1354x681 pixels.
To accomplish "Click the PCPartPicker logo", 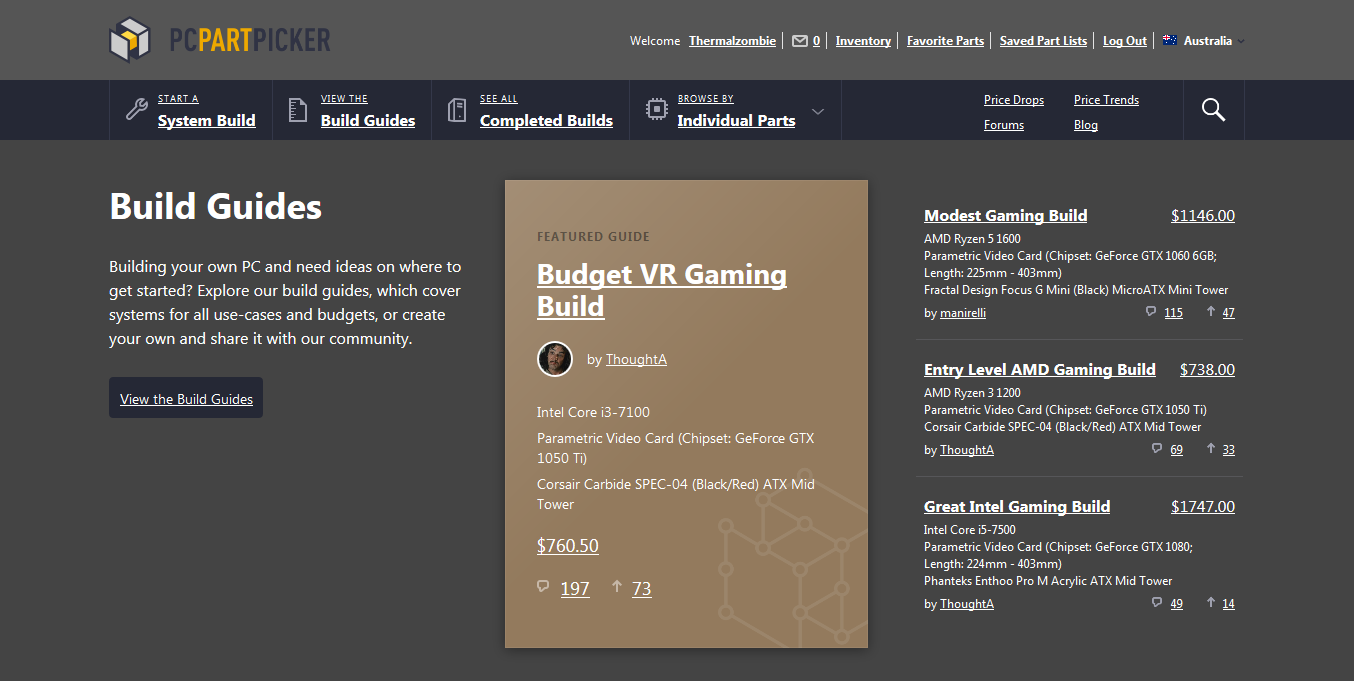I will click(220, 40).
